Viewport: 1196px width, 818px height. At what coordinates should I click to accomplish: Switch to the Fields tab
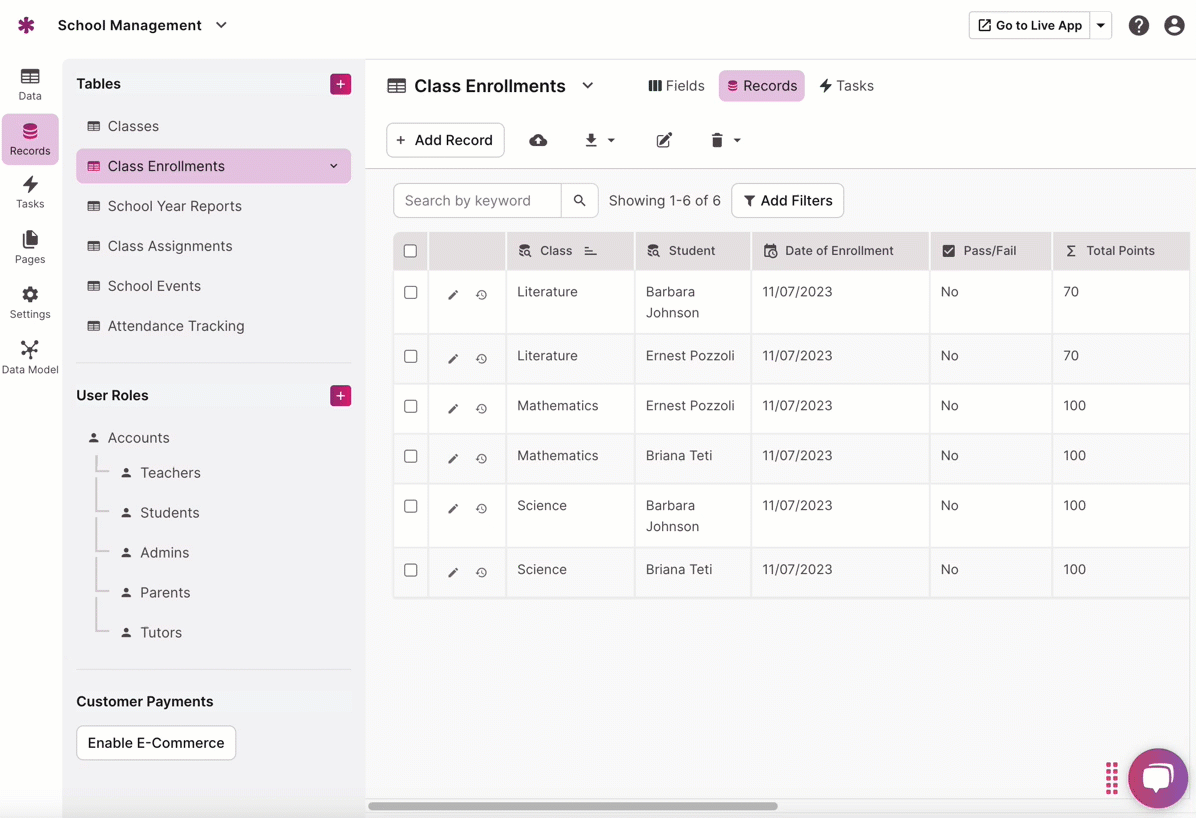676,86
